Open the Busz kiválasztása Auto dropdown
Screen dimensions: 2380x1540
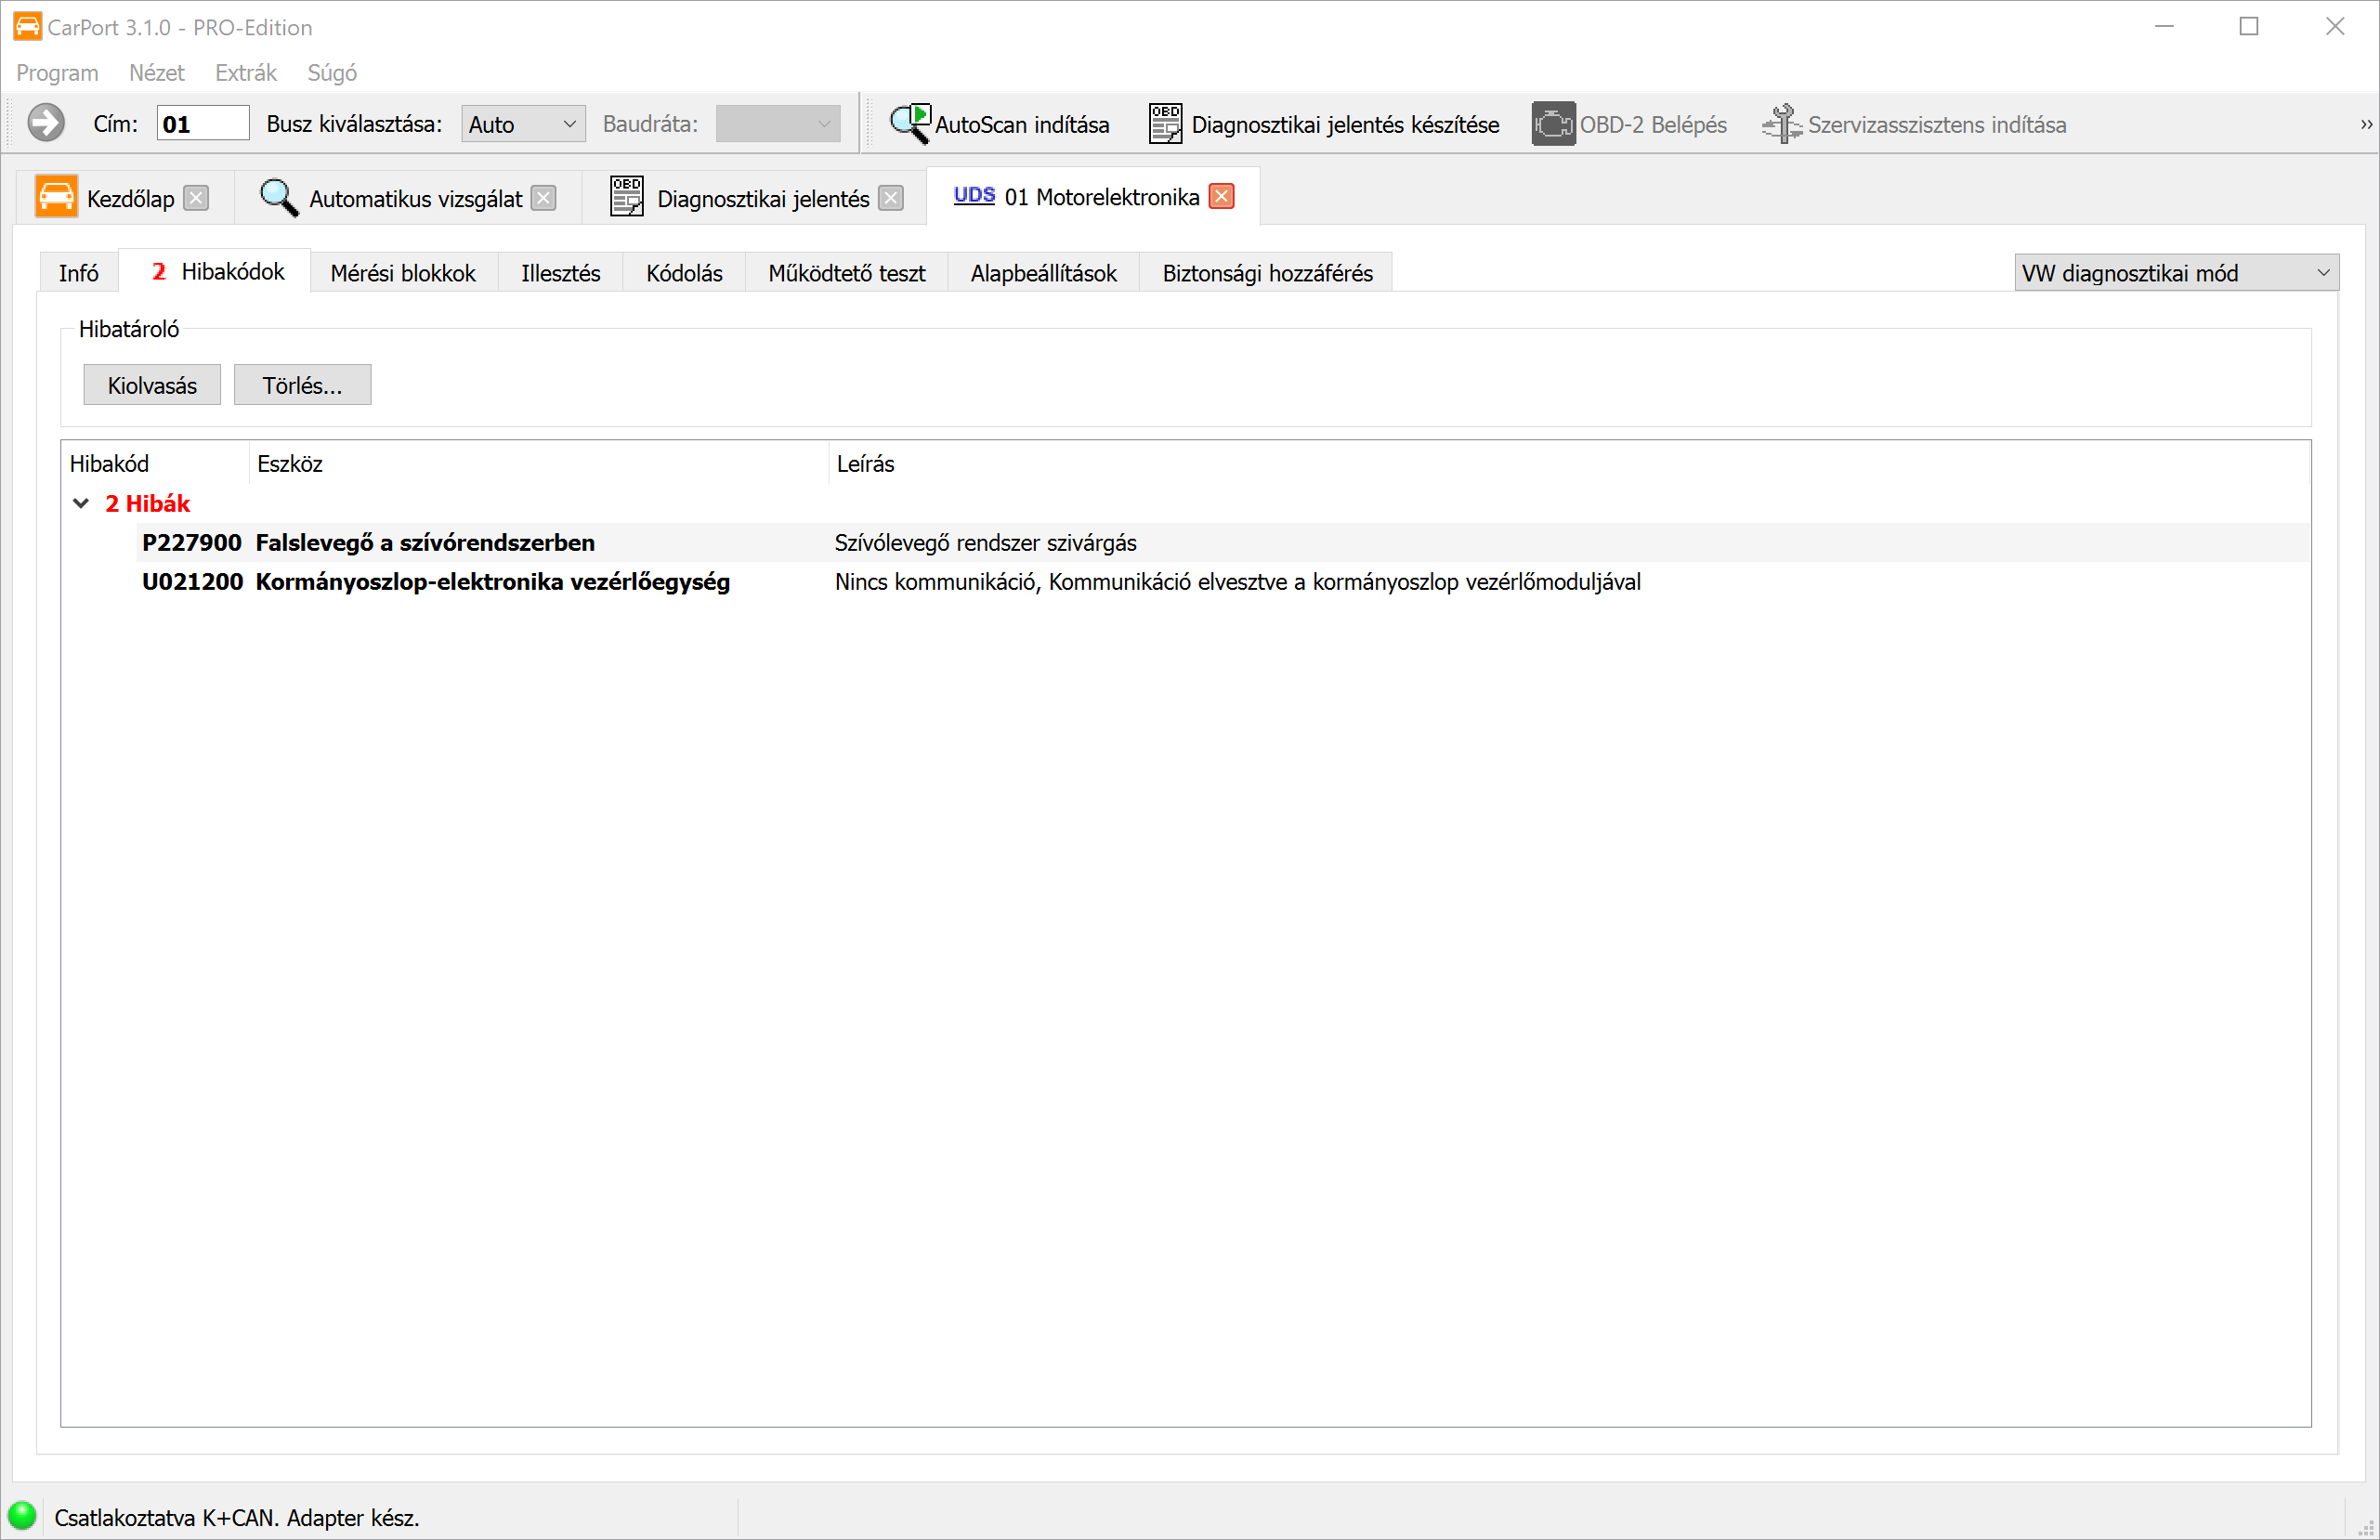(523, 124)
